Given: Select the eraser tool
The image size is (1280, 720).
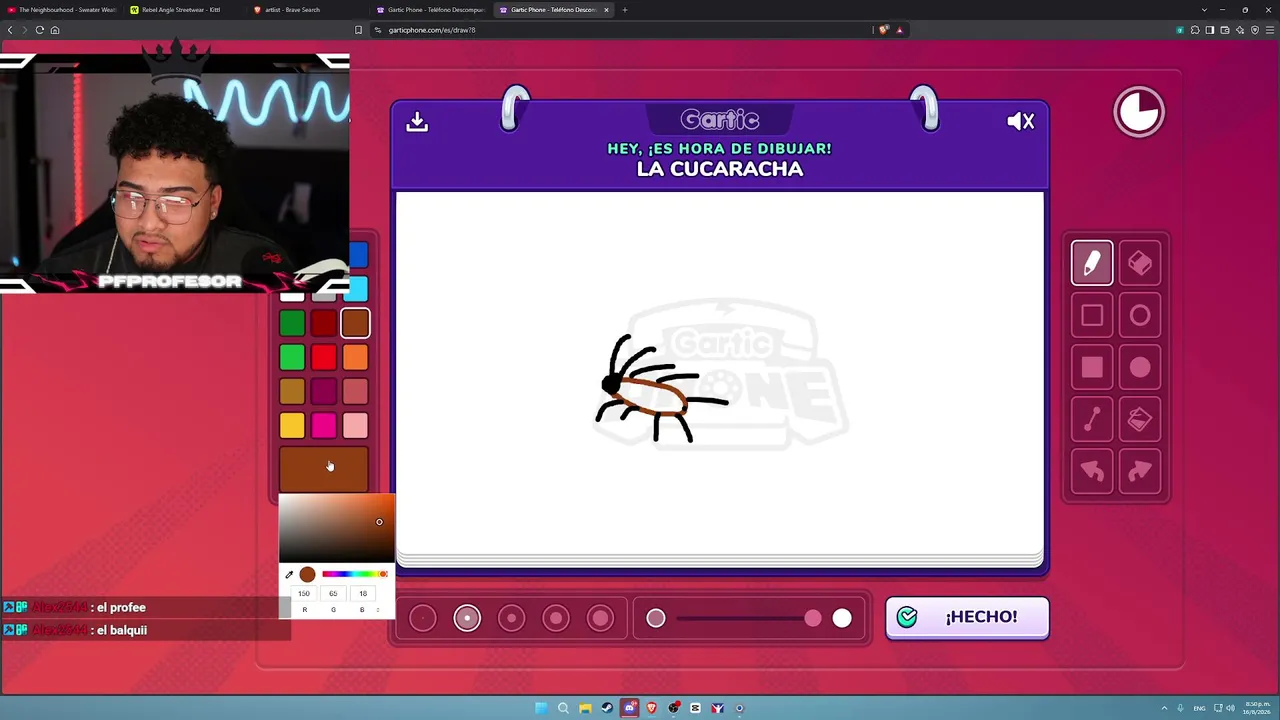Looking at the screenshot, I should click(x=1140, y=263).
